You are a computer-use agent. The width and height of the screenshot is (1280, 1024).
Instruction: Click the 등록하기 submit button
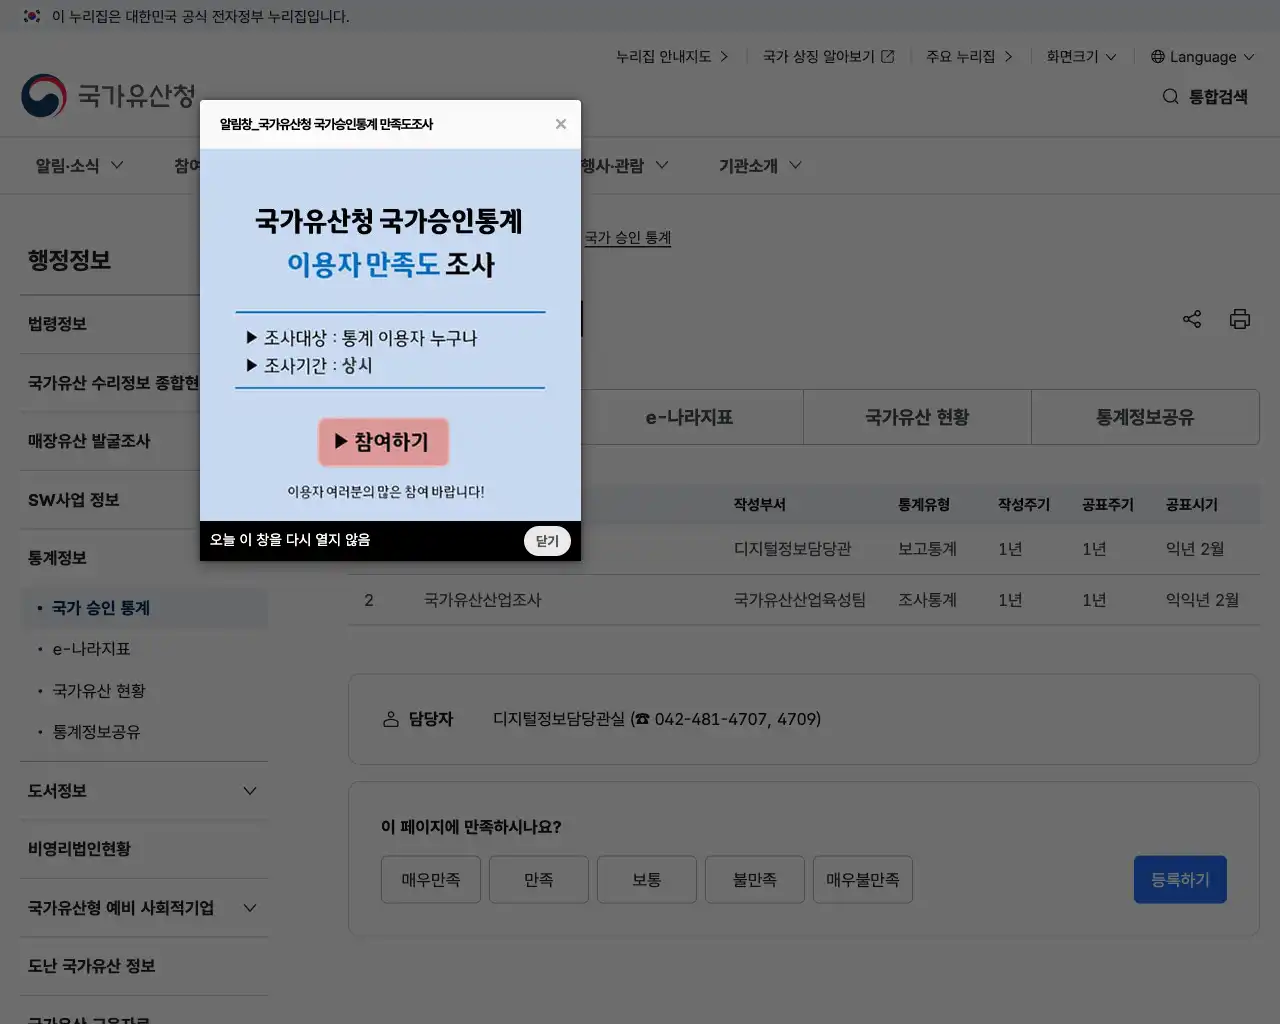click(1180, 880)
